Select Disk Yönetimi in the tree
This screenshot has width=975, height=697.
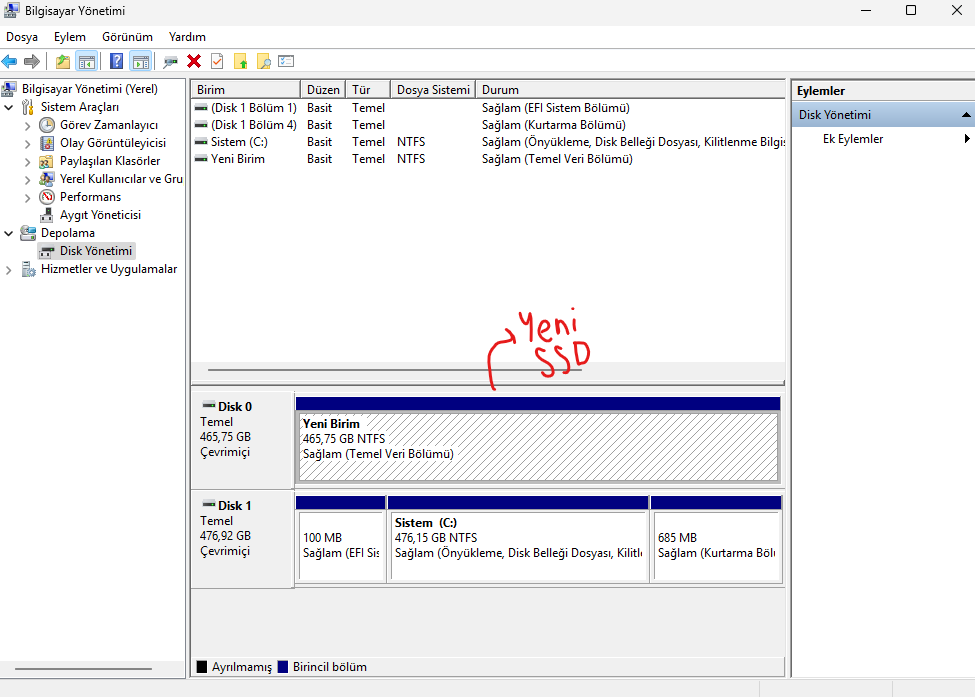click(x=95, y=251)
